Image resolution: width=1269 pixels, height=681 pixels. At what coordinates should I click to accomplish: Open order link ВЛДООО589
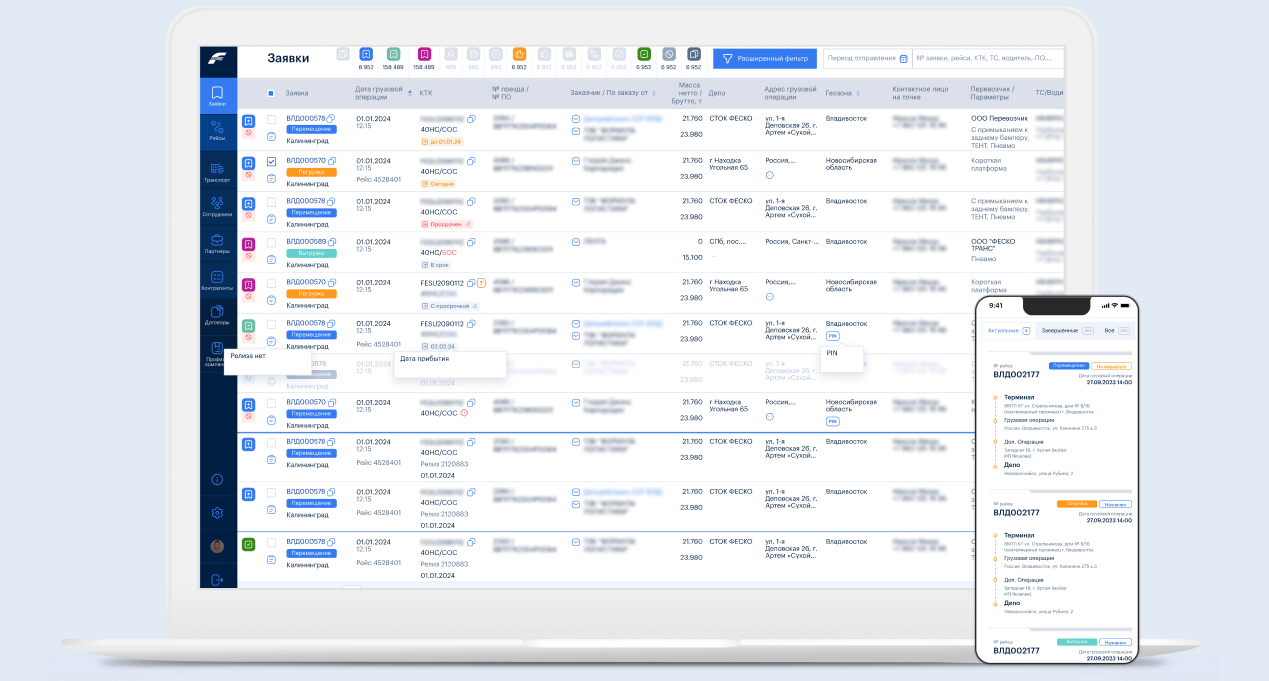(x=306, y=242)
